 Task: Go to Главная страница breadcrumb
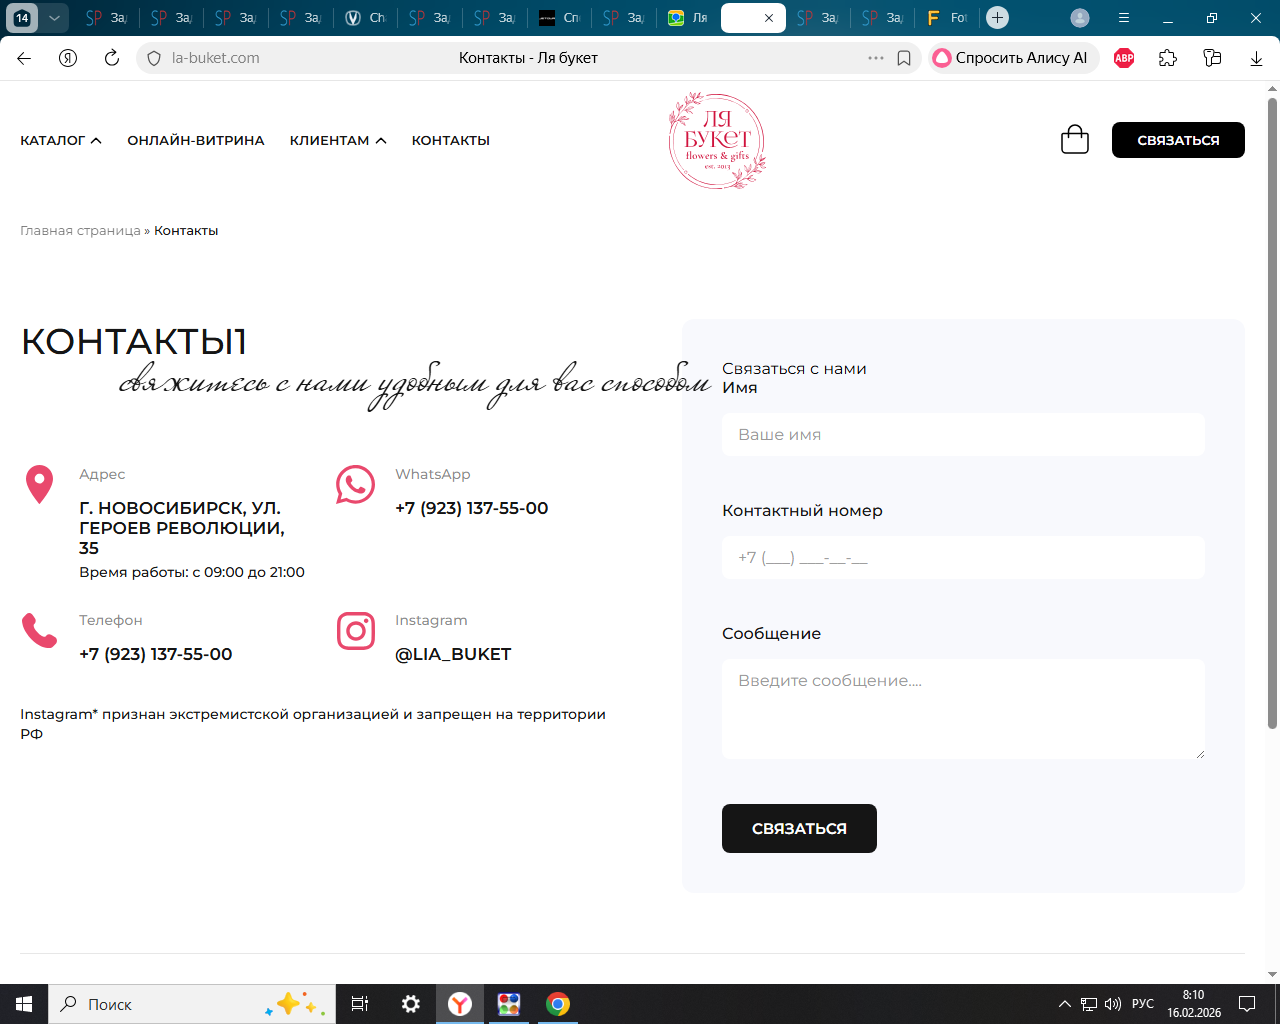tap(80, 231)
